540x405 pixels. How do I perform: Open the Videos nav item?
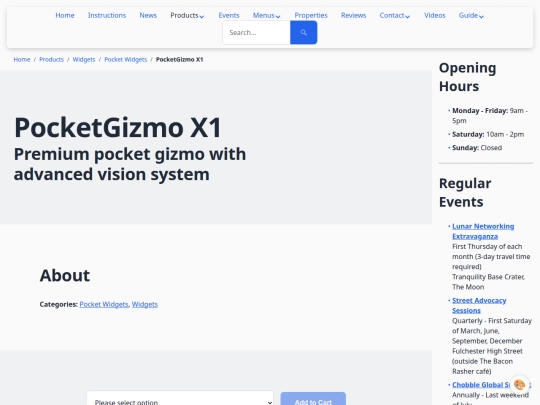(x=435, y=15)
